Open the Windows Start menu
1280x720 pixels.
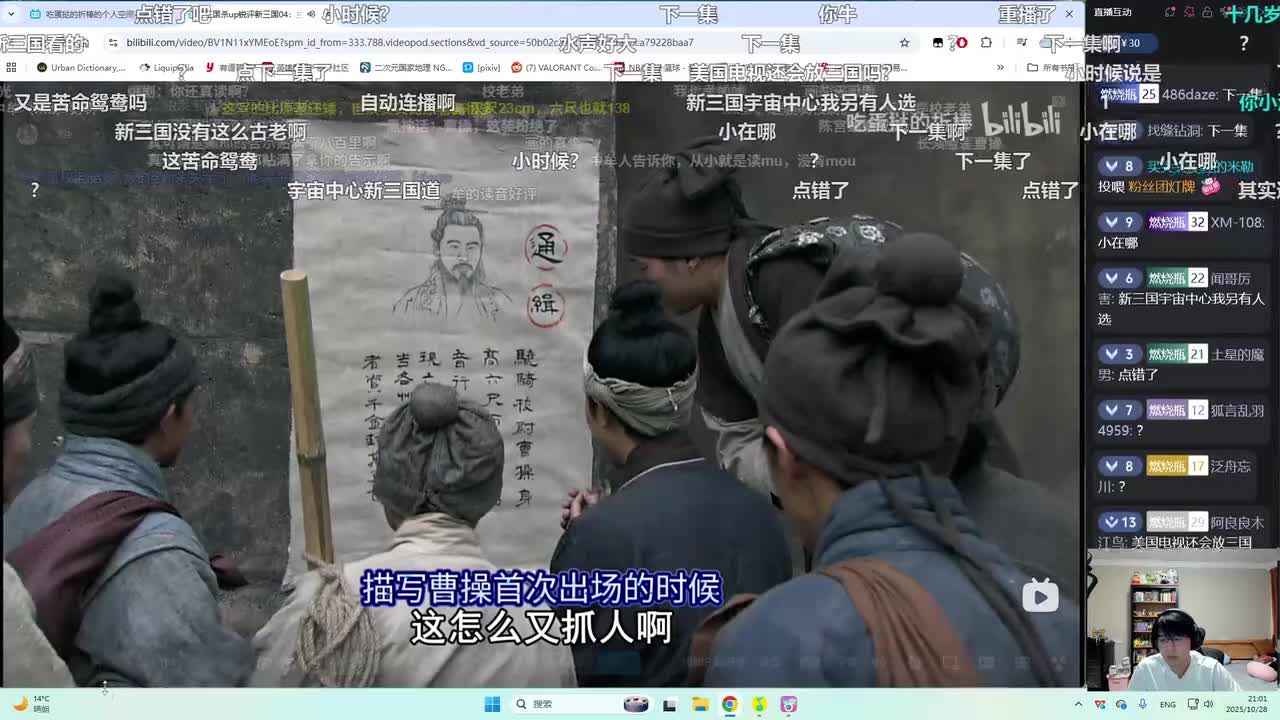click(492, 704)
